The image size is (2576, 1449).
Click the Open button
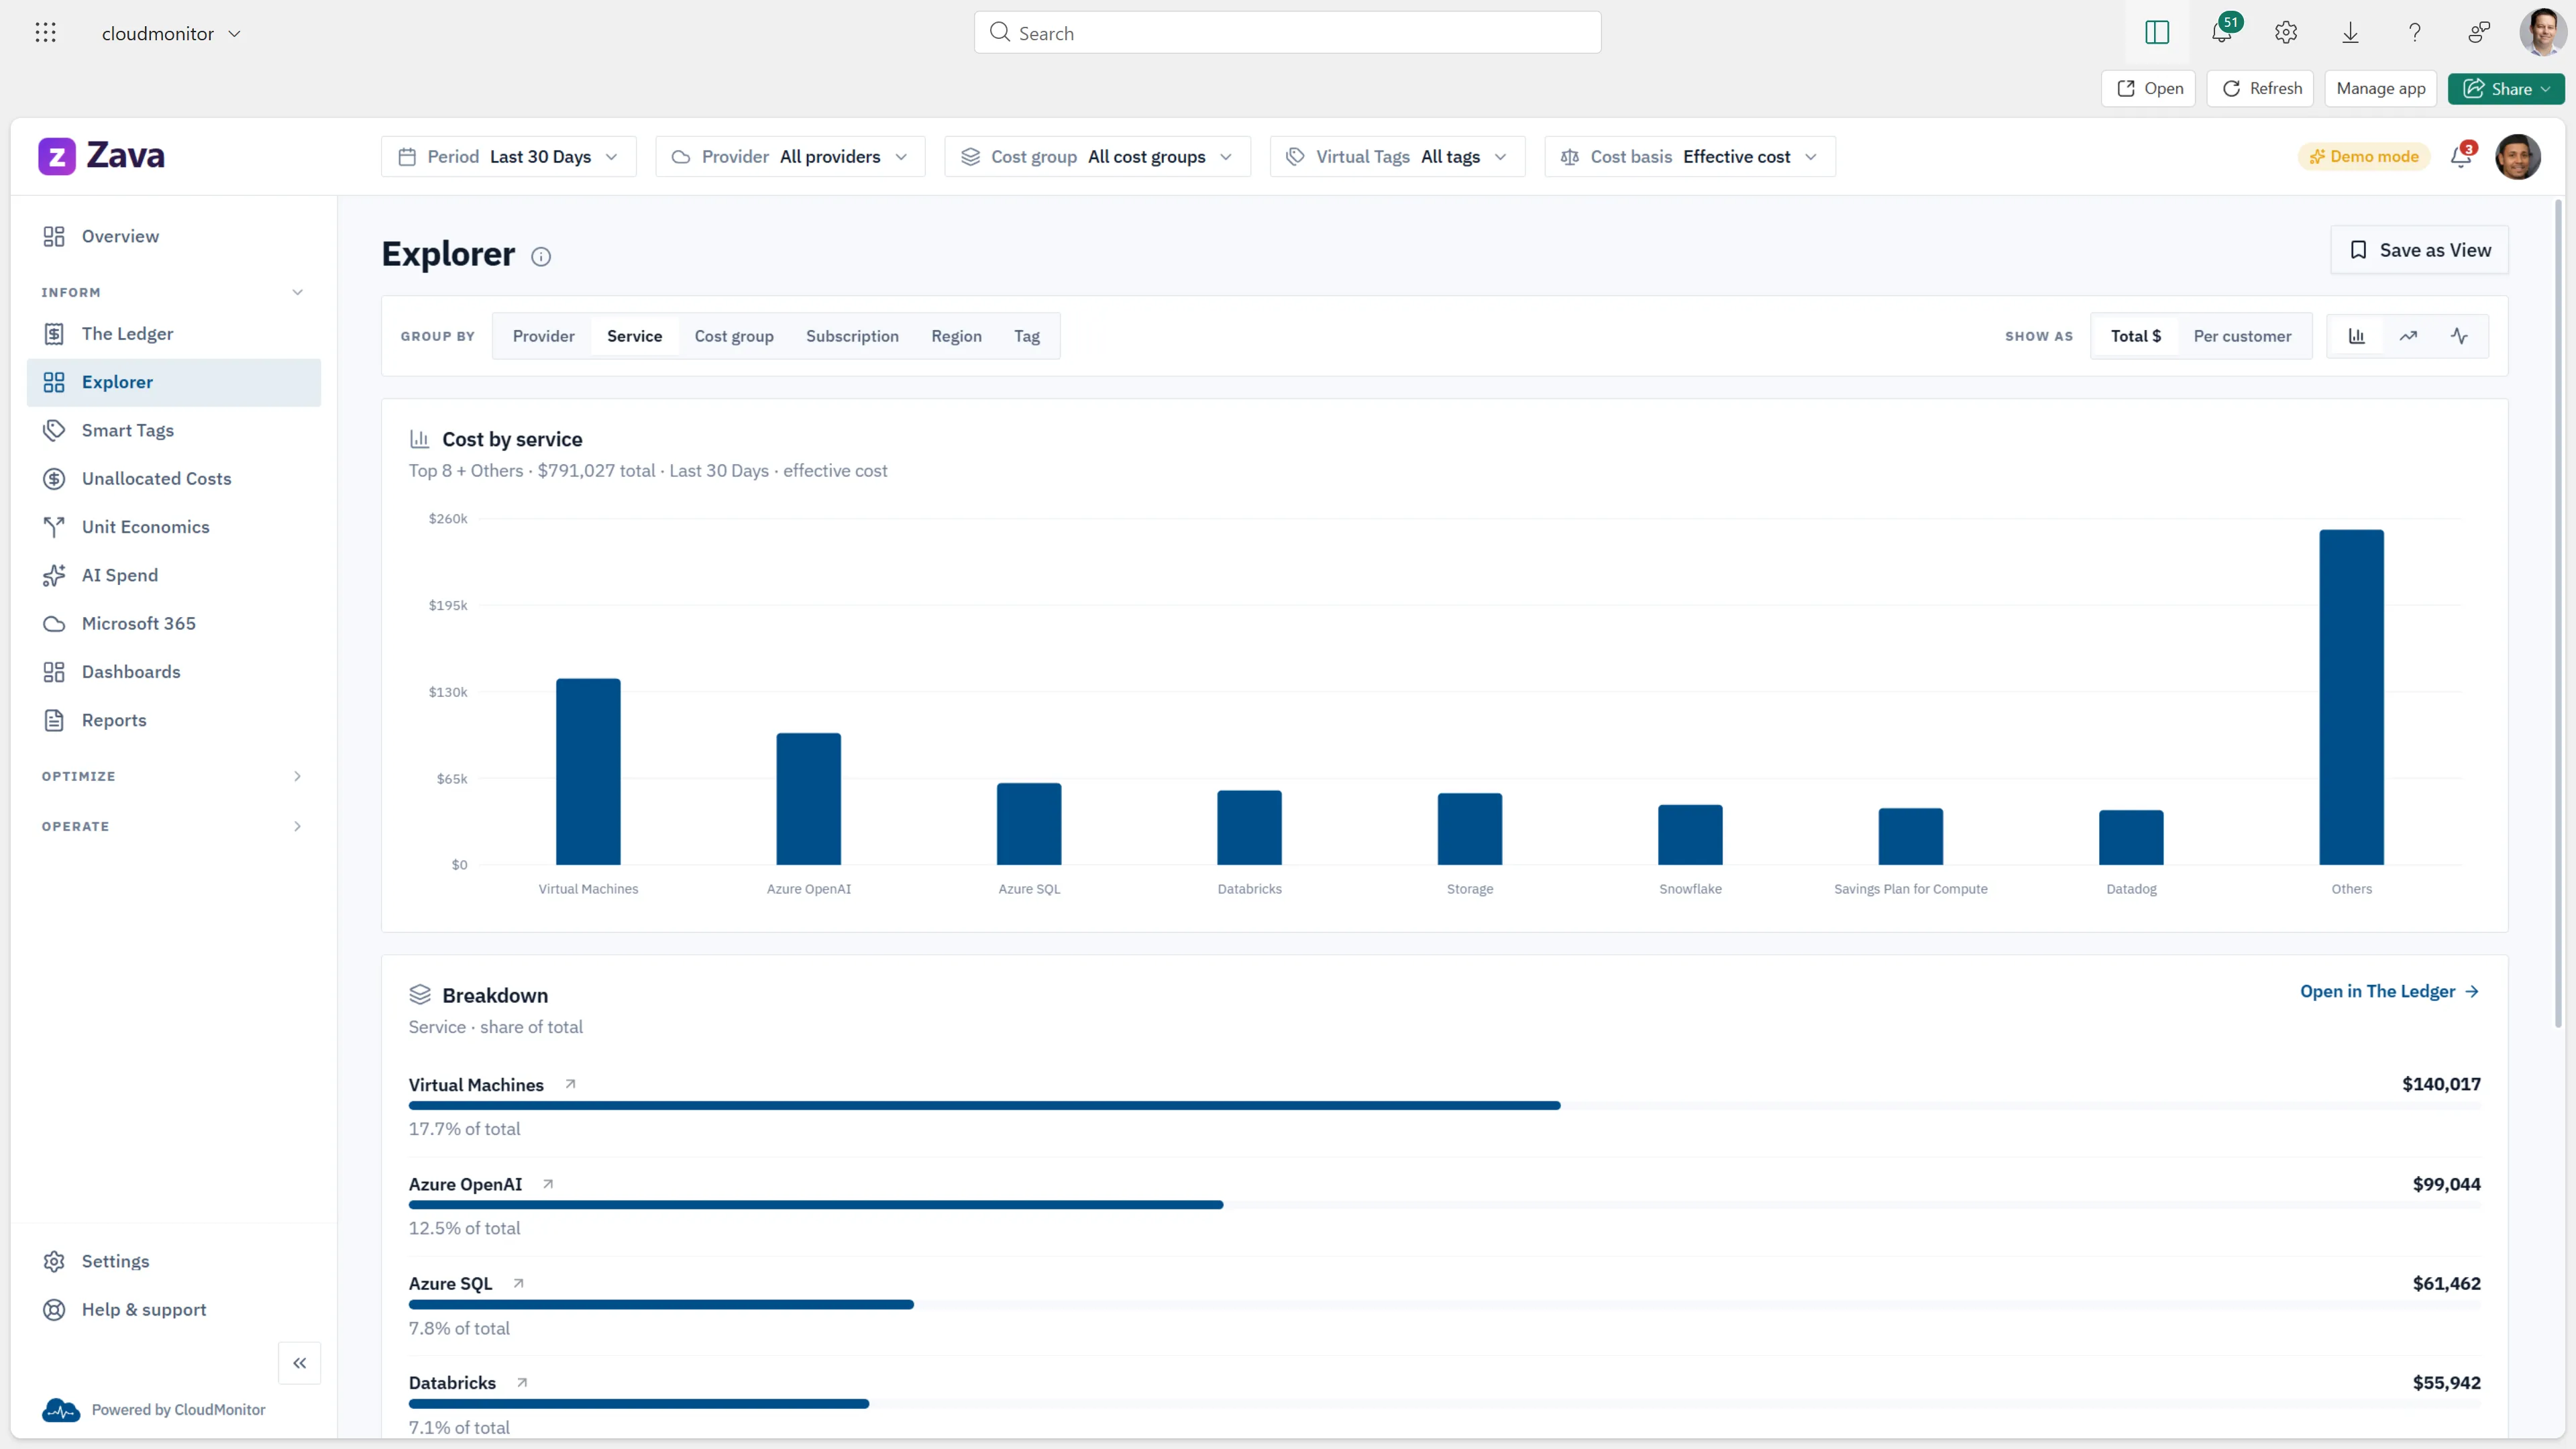click(2148, 89)
